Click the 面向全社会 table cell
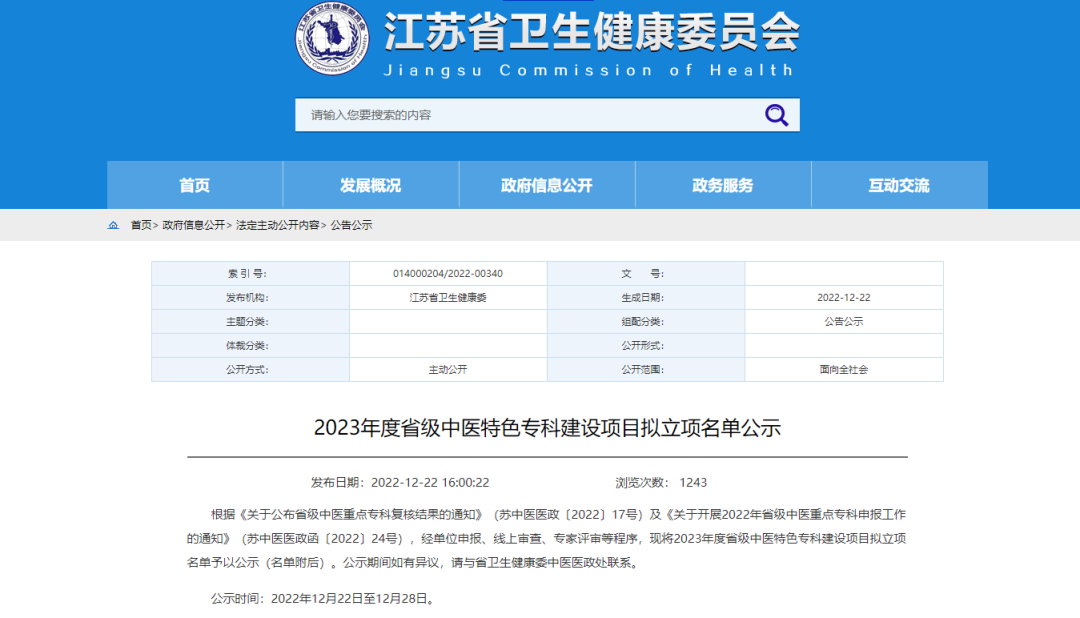Image resolution: width=1080 pixels, height=618 pixels. click(844, 369)
